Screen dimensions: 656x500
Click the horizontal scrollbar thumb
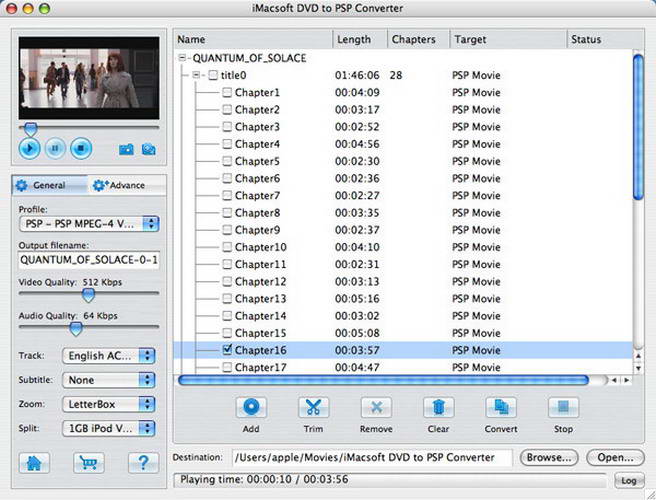383,380
